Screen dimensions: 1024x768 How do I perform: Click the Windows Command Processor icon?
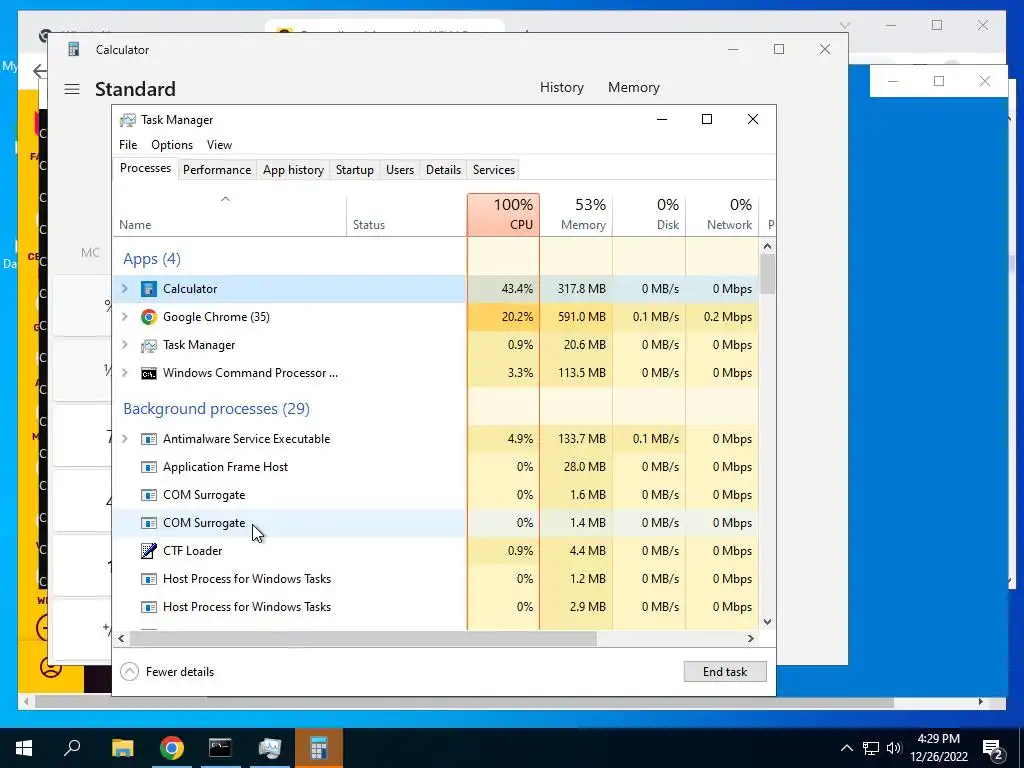[149, 373]
